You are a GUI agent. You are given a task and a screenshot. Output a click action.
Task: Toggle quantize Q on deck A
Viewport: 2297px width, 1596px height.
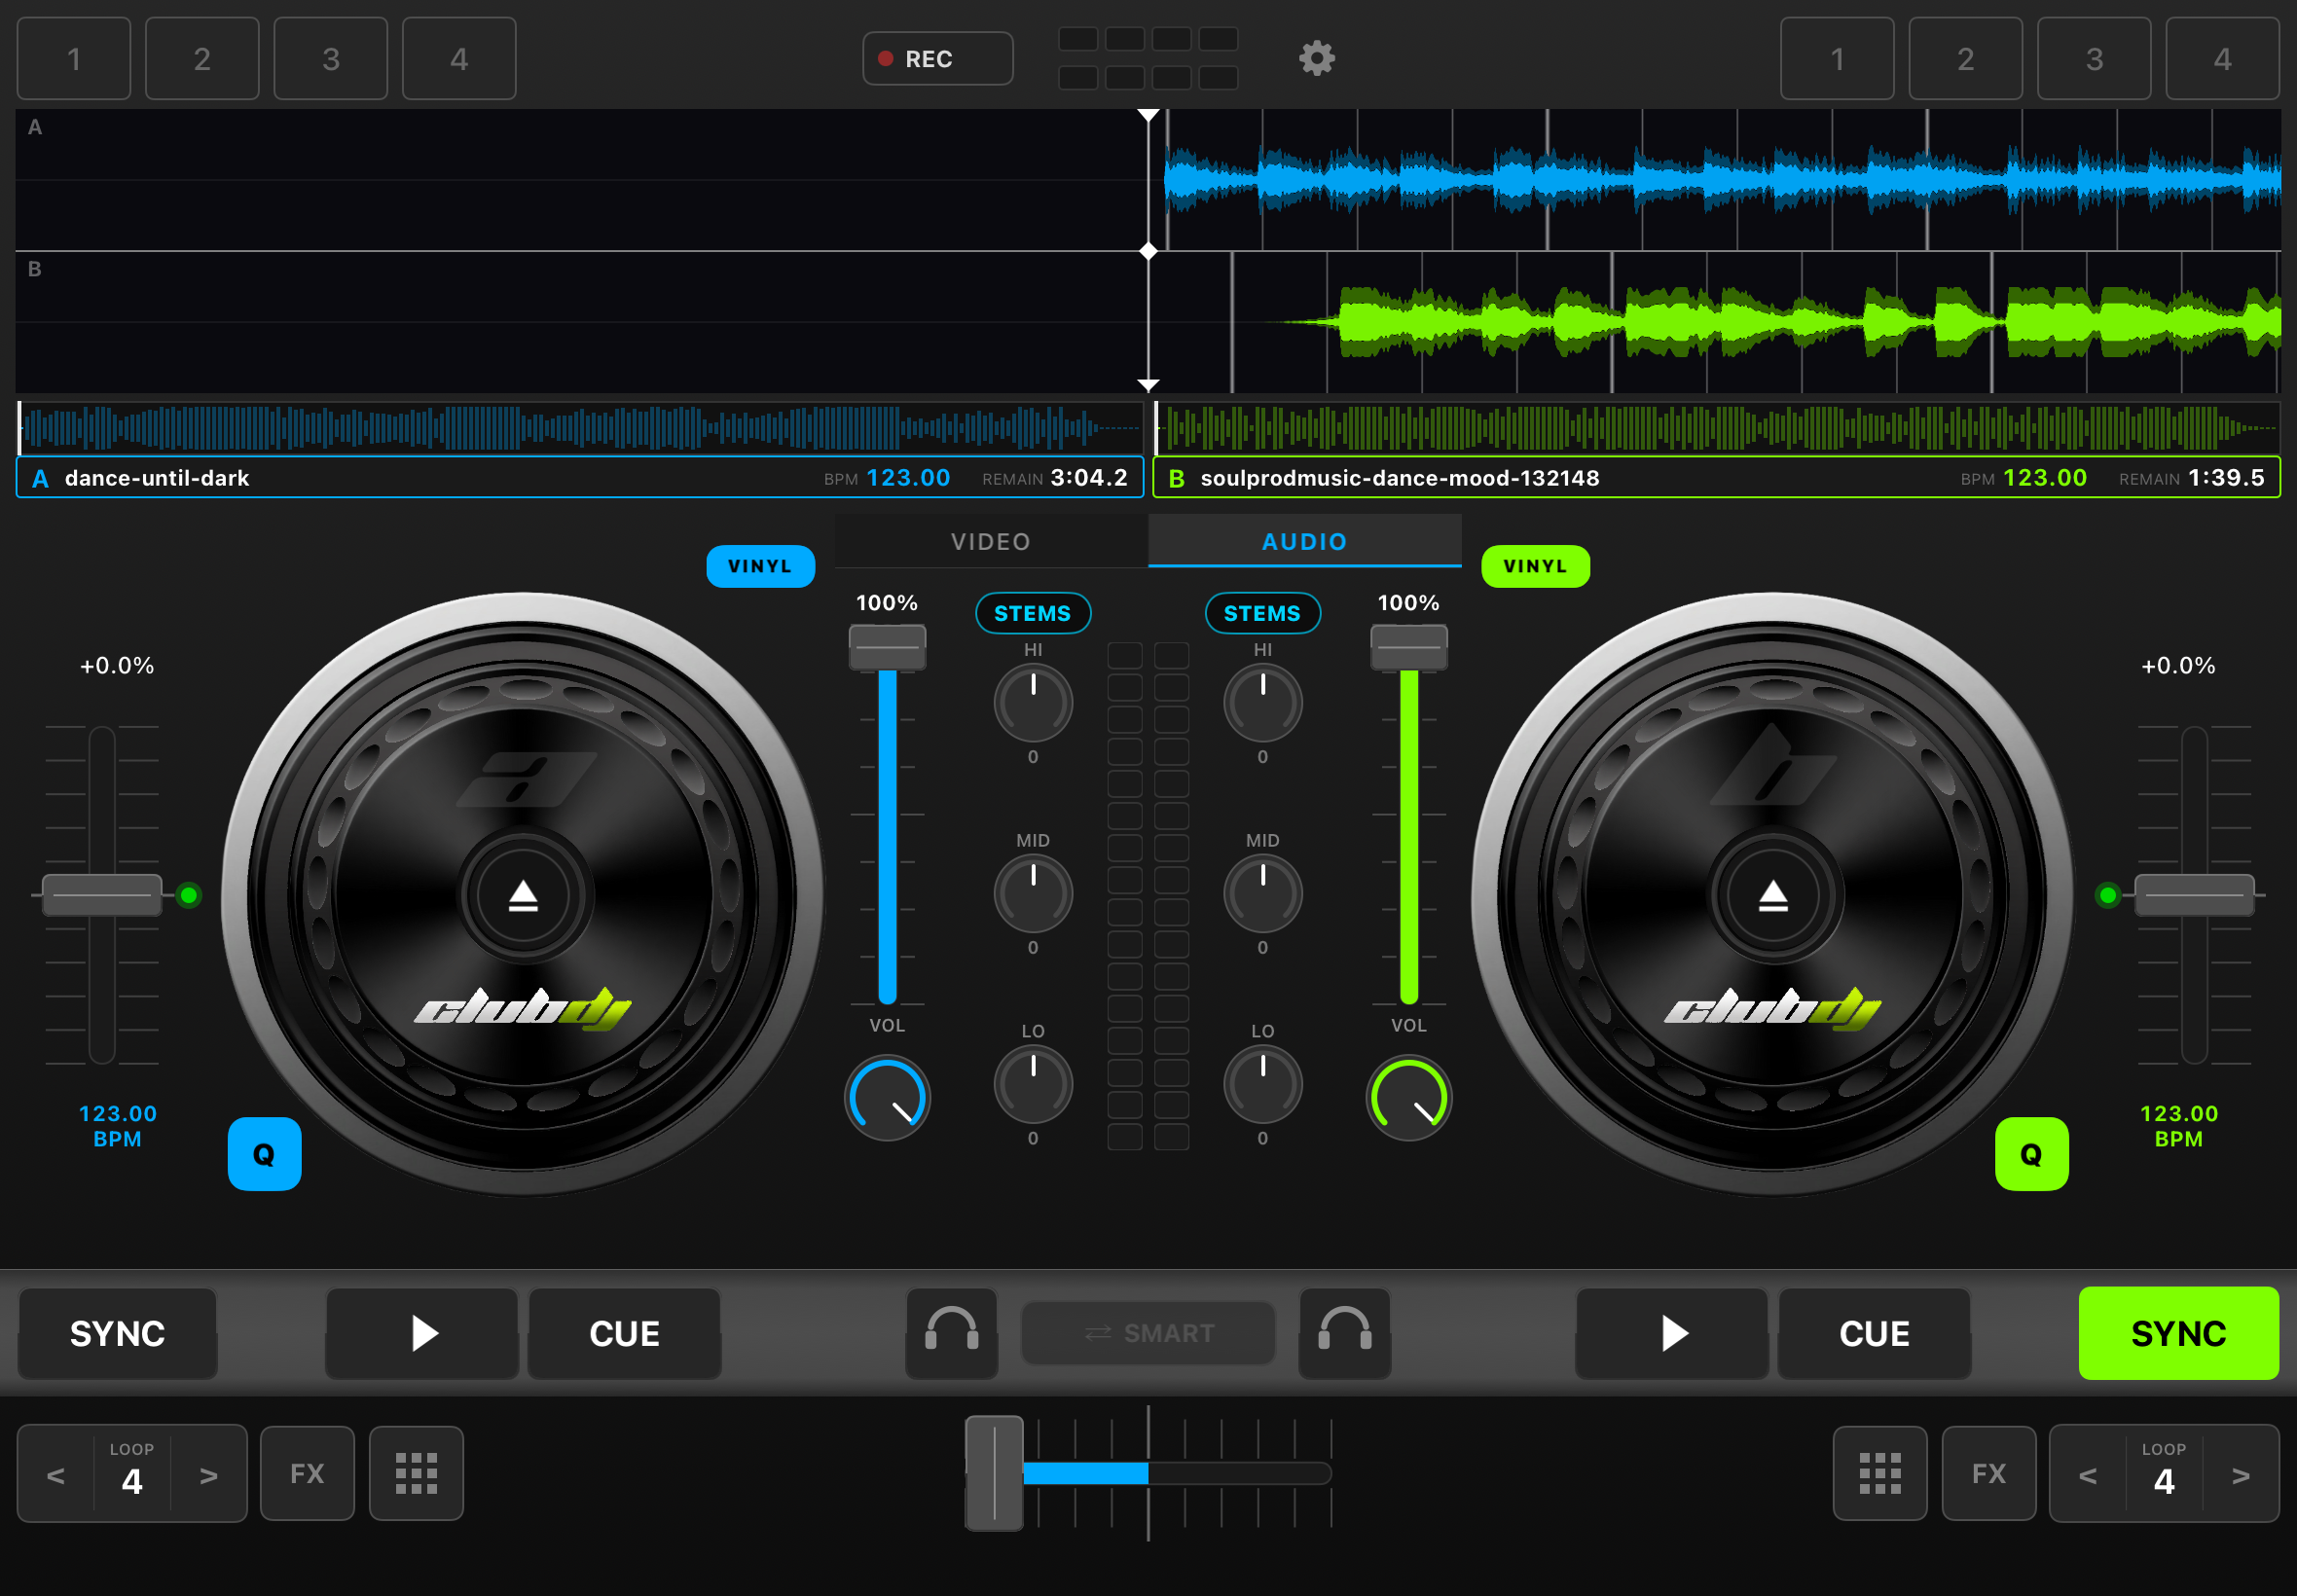click(x=264, y=1154)
